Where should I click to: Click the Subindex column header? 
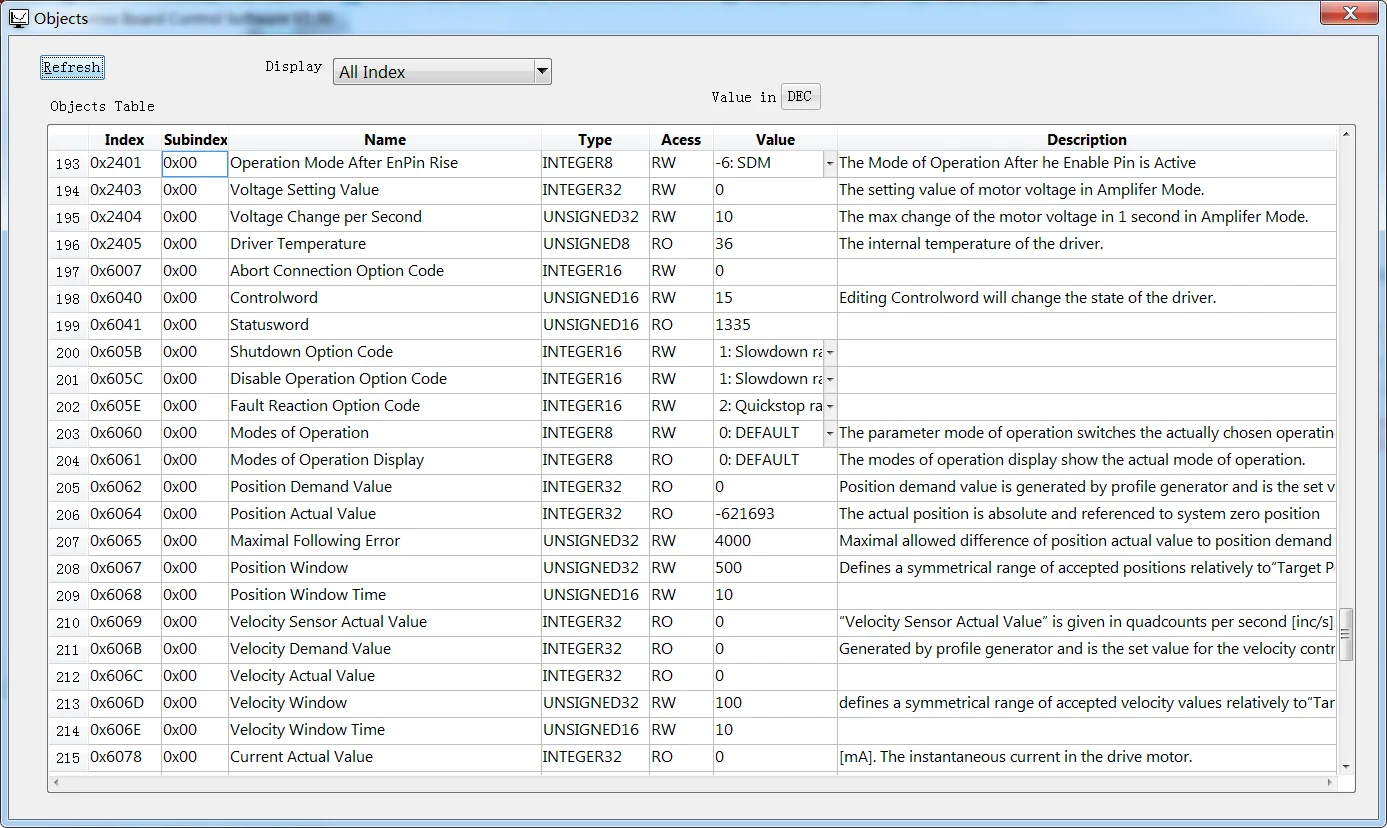pyautogui.click(x=195, y=140)
